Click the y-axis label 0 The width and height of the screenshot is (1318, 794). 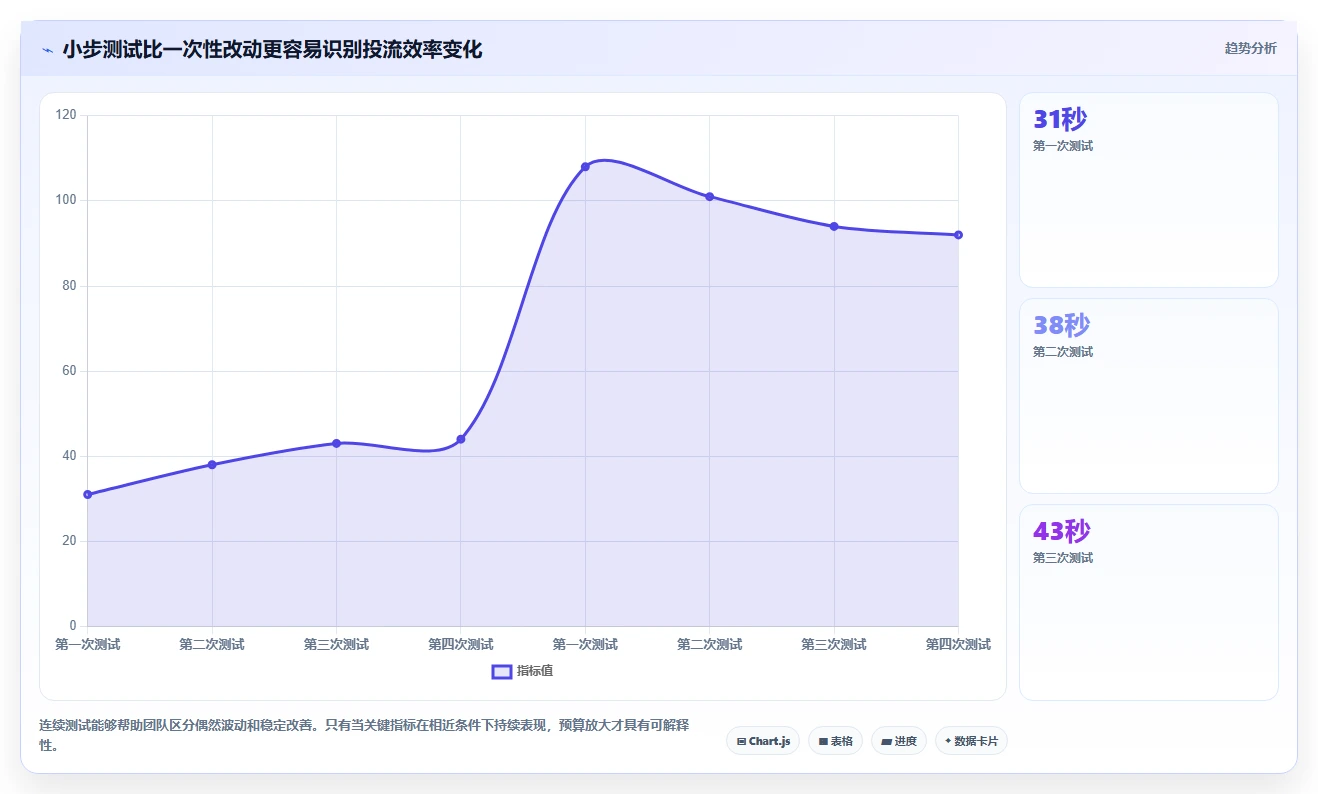point(73,626)
